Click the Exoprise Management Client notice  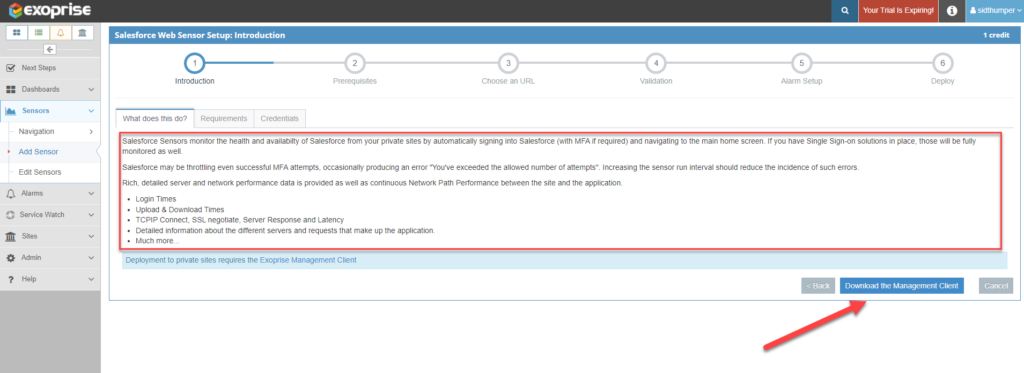564,260
